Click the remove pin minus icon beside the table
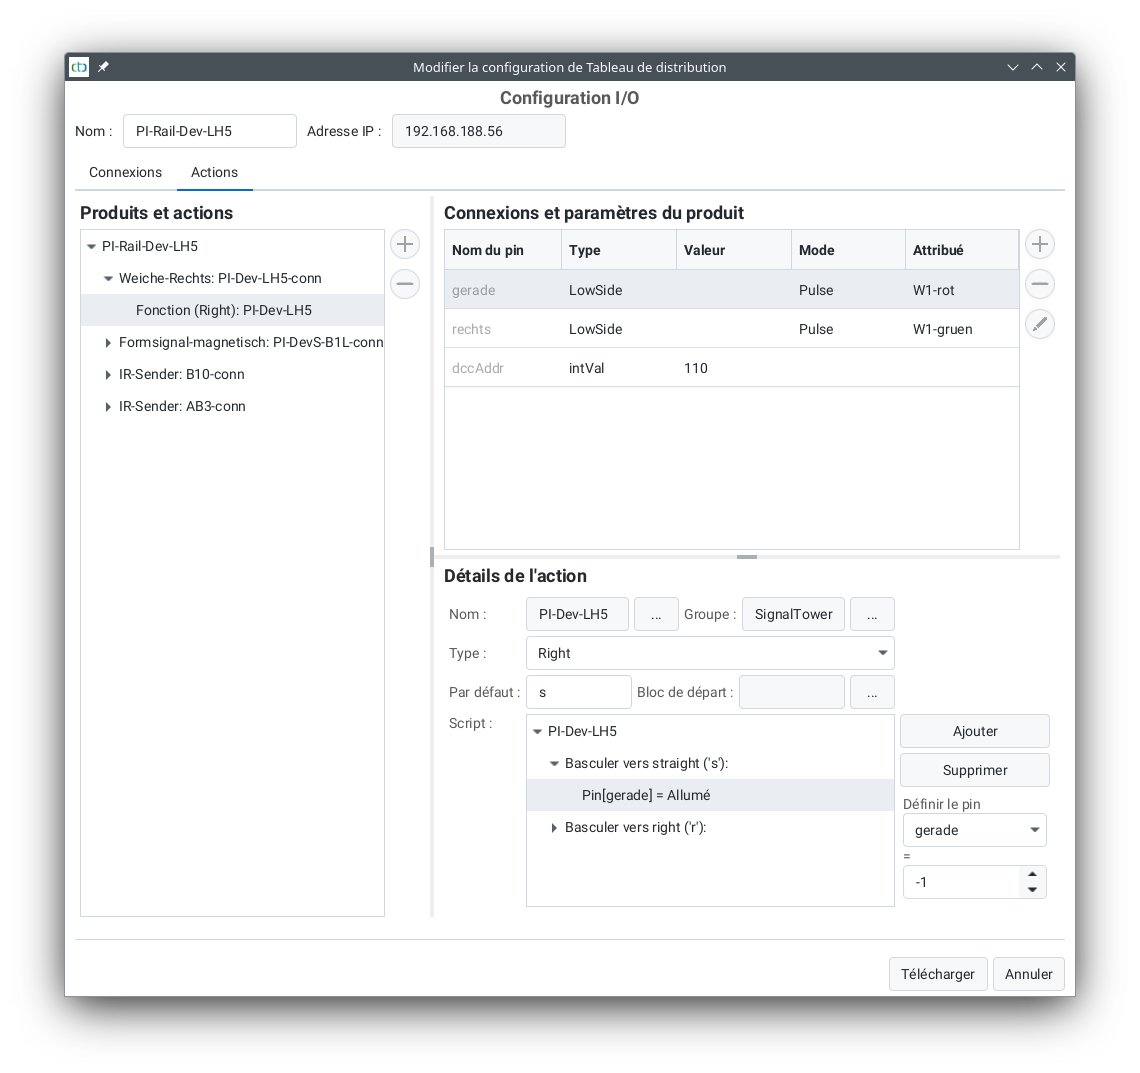Viewport: 1140px width, 1073px height. 1040,284
